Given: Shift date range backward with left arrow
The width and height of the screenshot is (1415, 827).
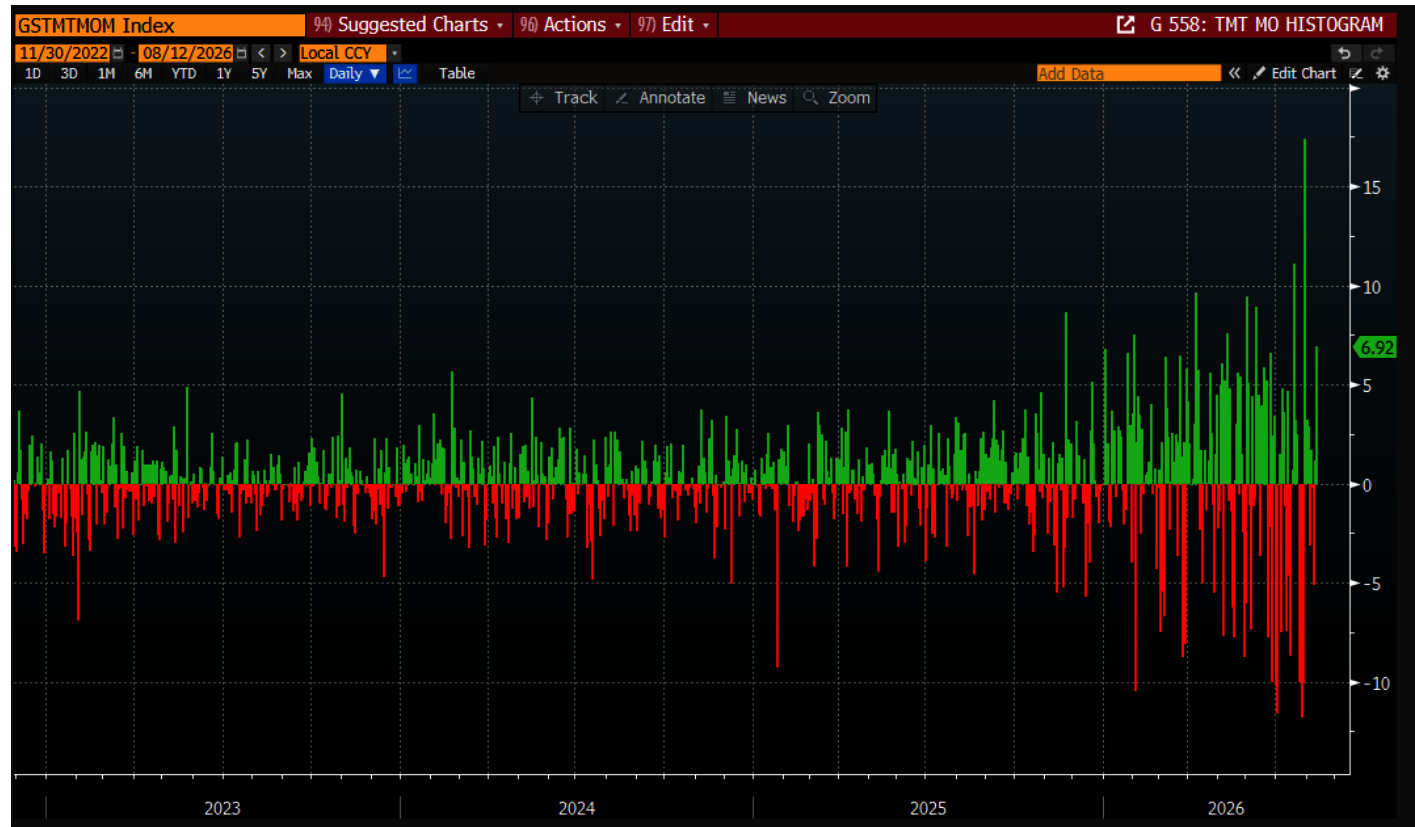Looking at the screenshot, I should pyautogui.click(x=261, y=53).
